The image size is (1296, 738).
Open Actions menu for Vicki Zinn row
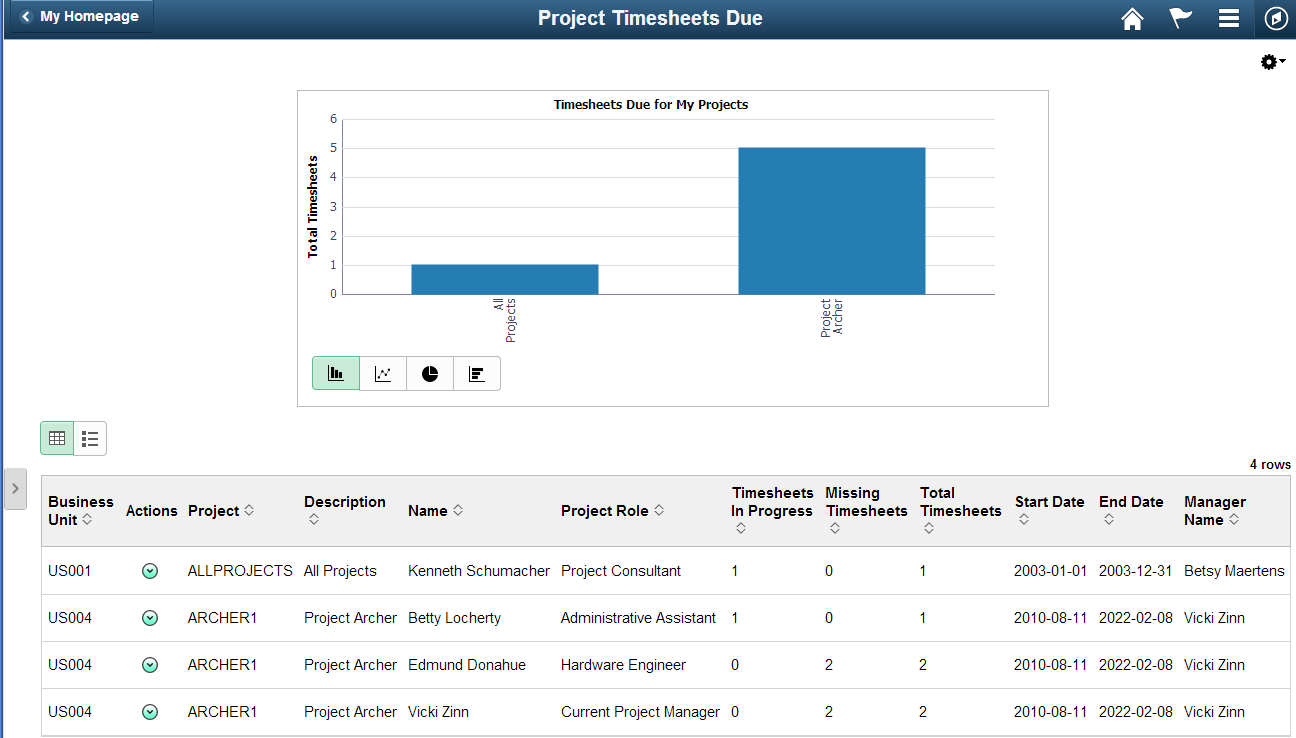pos(150,712)
